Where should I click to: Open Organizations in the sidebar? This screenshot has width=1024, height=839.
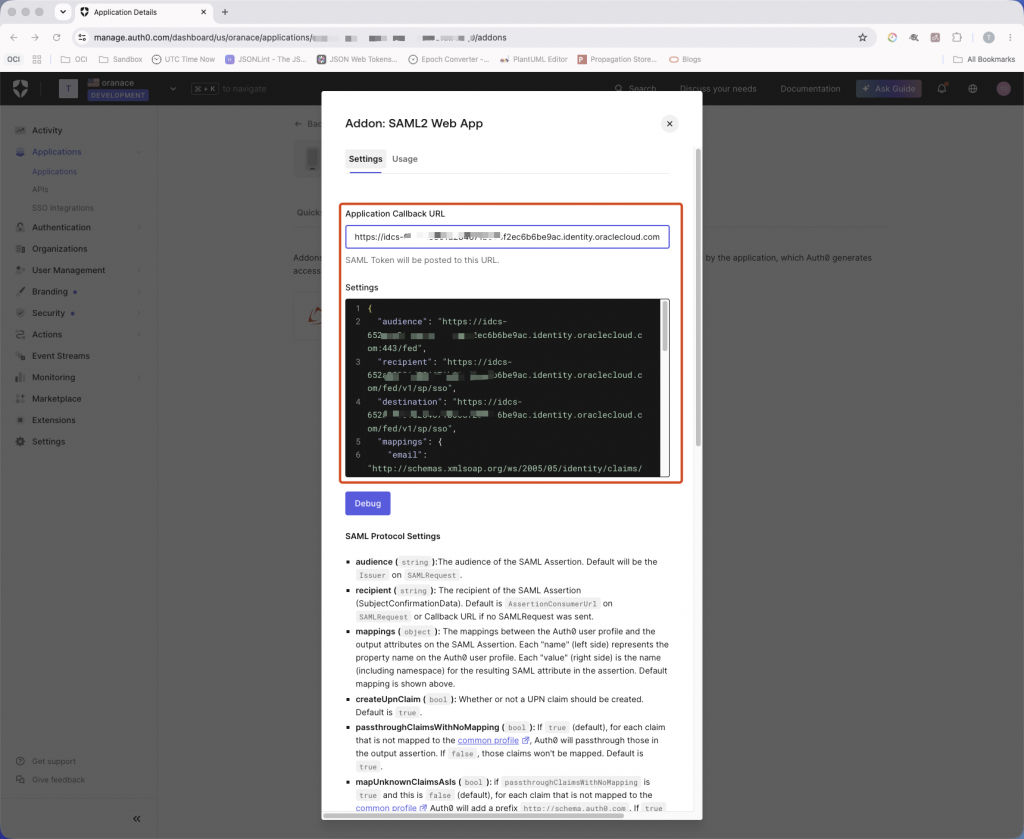pos(59,249)
